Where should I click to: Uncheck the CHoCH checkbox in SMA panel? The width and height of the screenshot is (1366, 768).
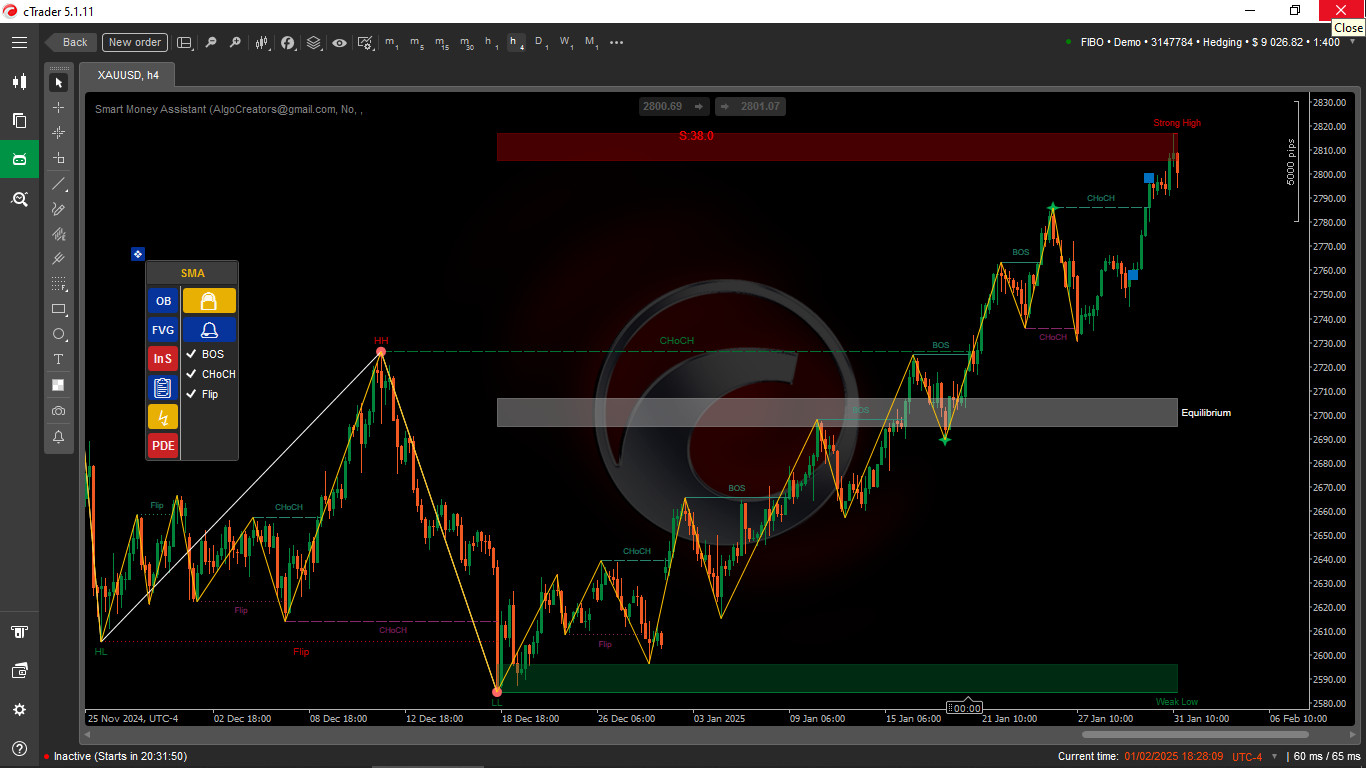[193, 374]
